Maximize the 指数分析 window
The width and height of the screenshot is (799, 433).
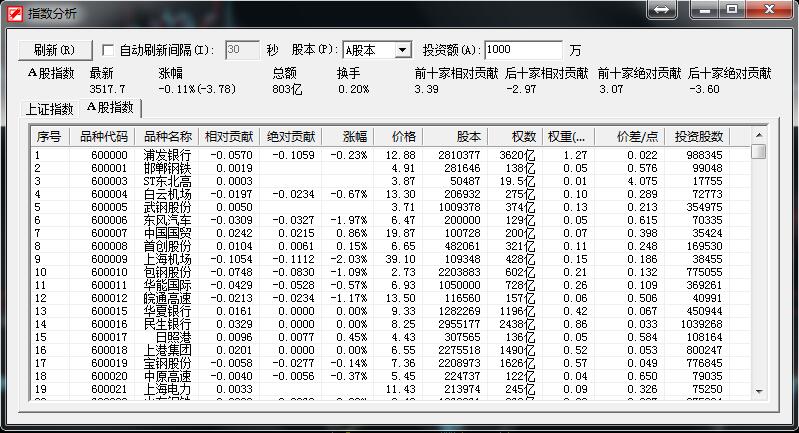pyautogui.click(x=732, y=10)
